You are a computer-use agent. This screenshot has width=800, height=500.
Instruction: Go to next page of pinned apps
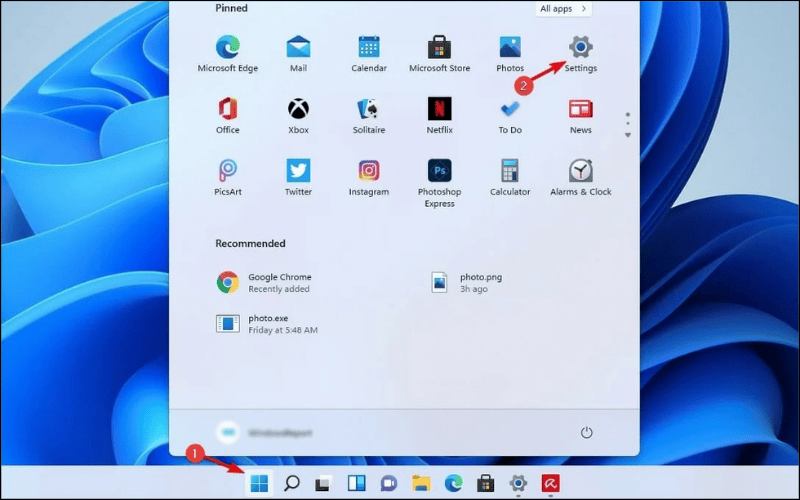coord(628,135)
